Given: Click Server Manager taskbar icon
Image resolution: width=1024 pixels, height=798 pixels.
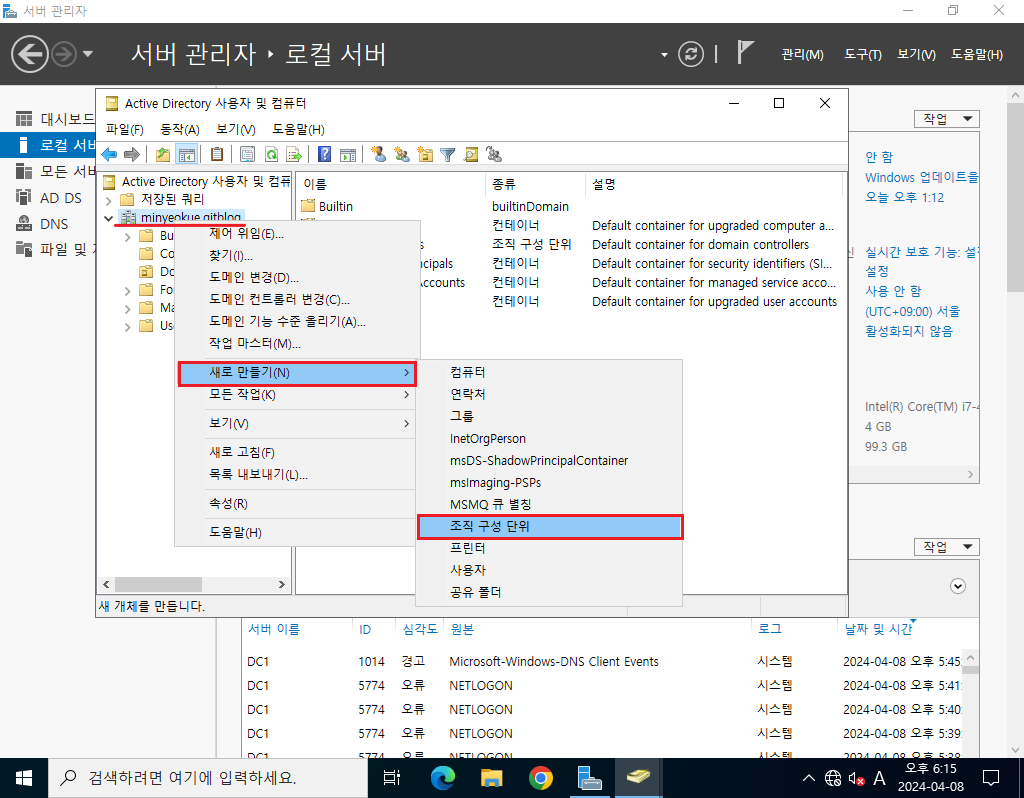Looking at the screenshot, I should (x=589, y=778).
